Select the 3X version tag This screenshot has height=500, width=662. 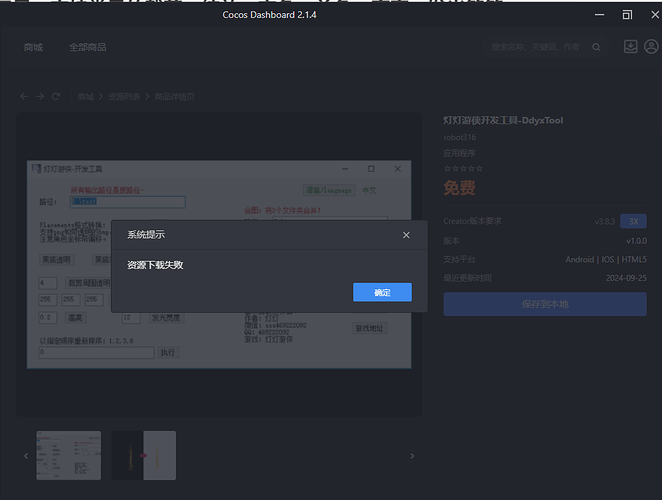pos(633,221)
